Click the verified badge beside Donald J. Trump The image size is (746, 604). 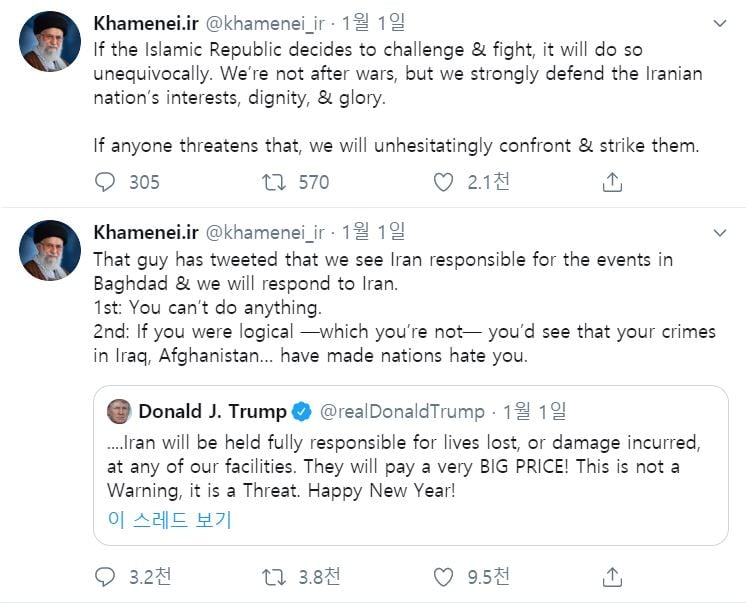[301, 411]
